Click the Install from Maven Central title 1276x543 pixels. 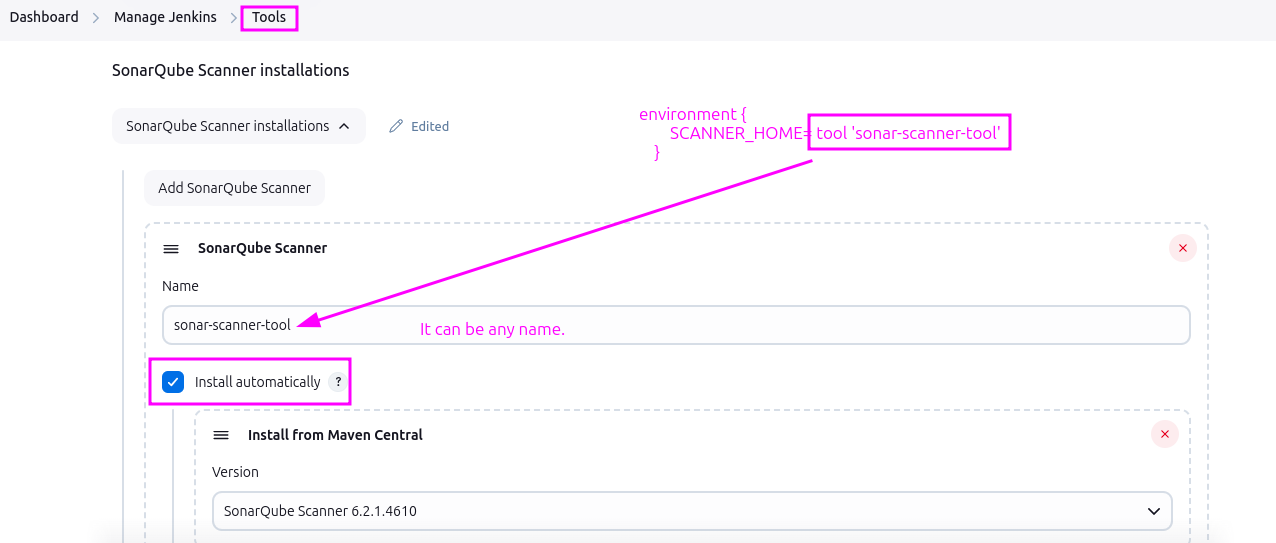335,435
